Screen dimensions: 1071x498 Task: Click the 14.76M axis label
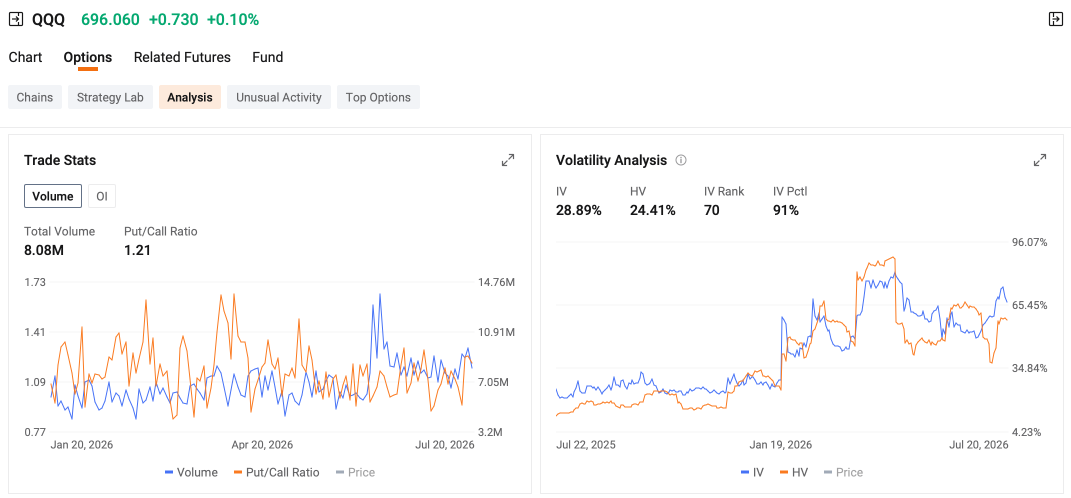[x=497, y=282]
